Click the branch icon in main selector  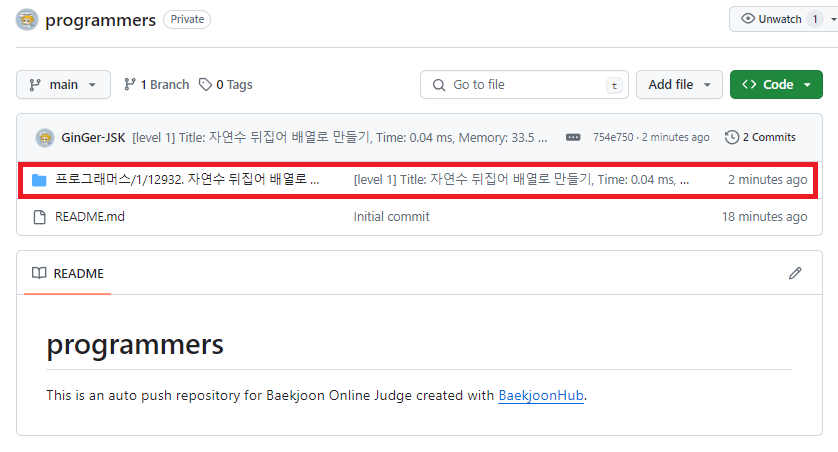point(35,85)
